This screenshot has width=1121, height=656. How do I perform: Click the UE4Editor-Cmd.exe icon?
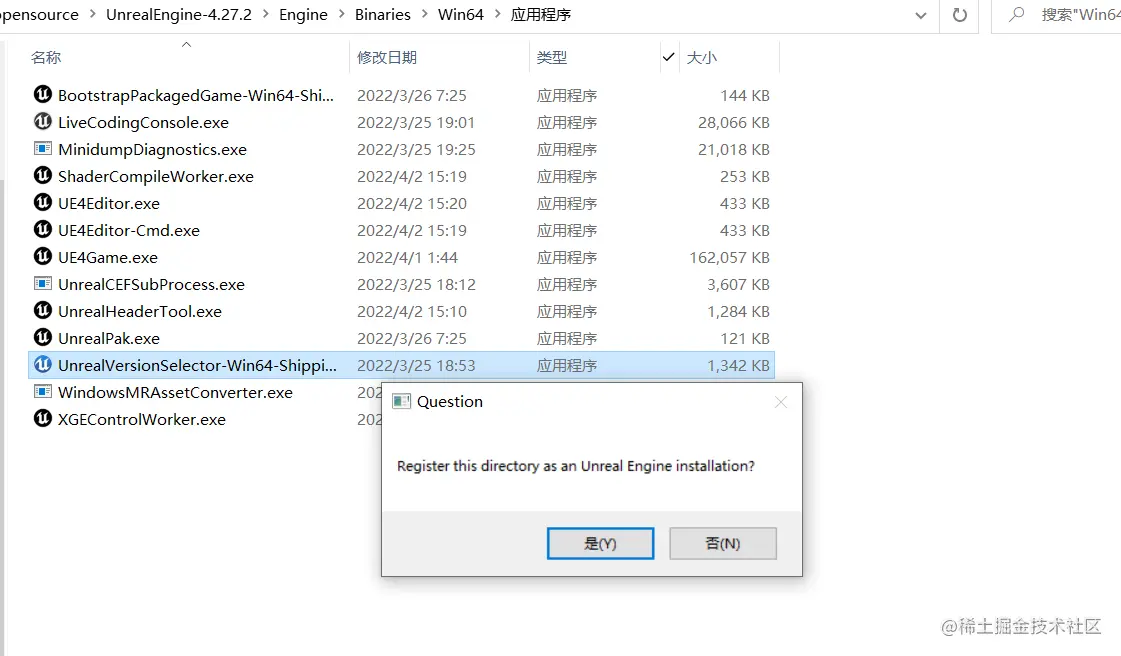[43, 229]
